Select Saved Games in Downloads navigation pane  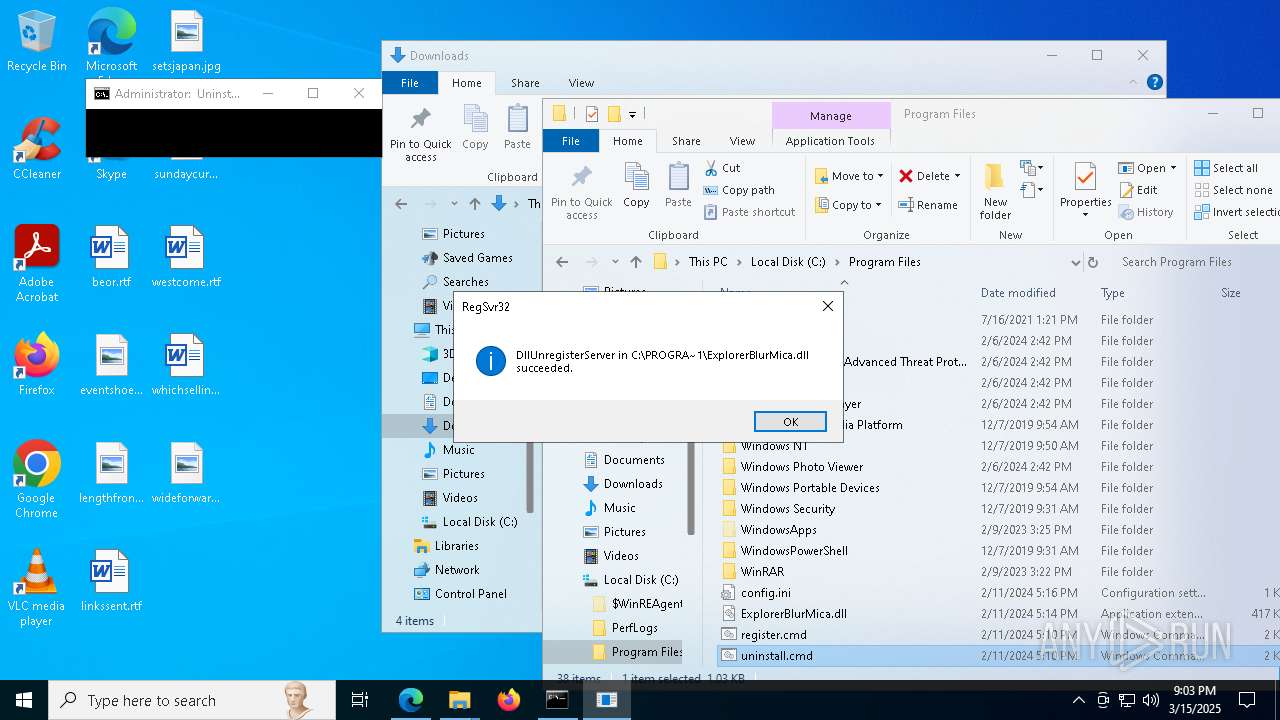click(x=478, y=258)
